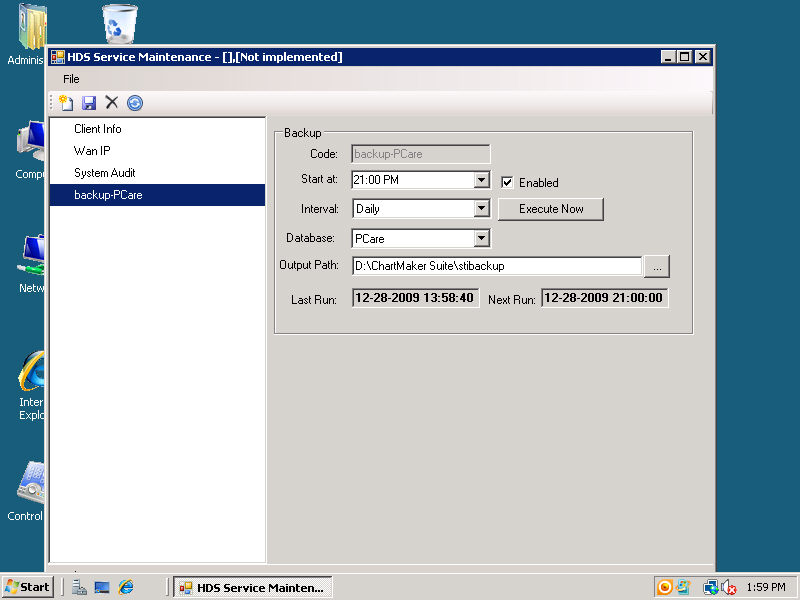Image resolution: width=800 pixels, height=600 pixels.
Task: Select Wan IP in the list
Action: 92,151
